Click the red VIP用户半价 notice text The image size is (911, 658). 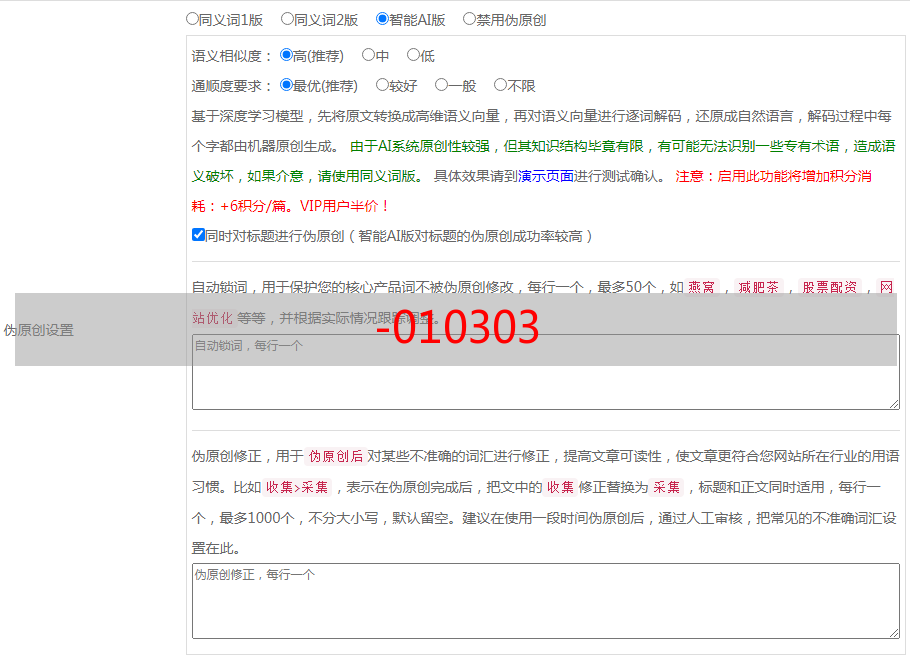[x=345, y=206]
